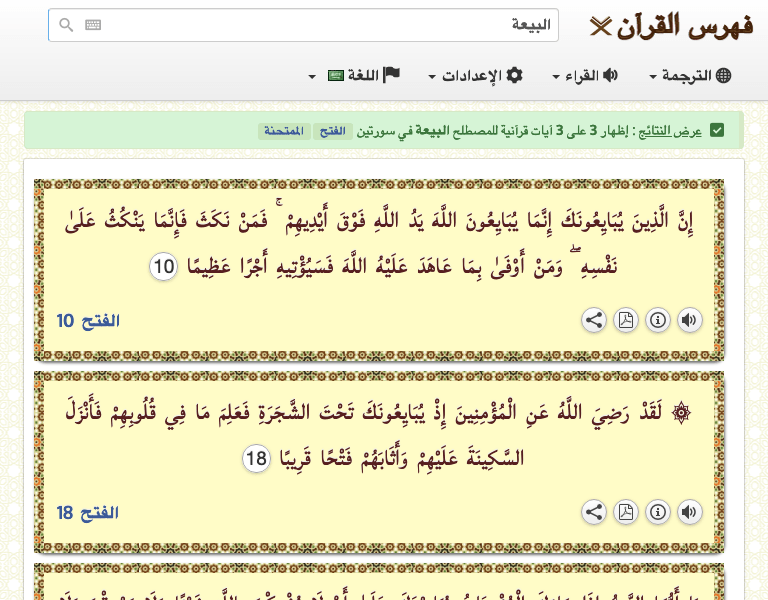Export verse 10 as PDF
Screen dimensions: 768x600
pos(626,320)
